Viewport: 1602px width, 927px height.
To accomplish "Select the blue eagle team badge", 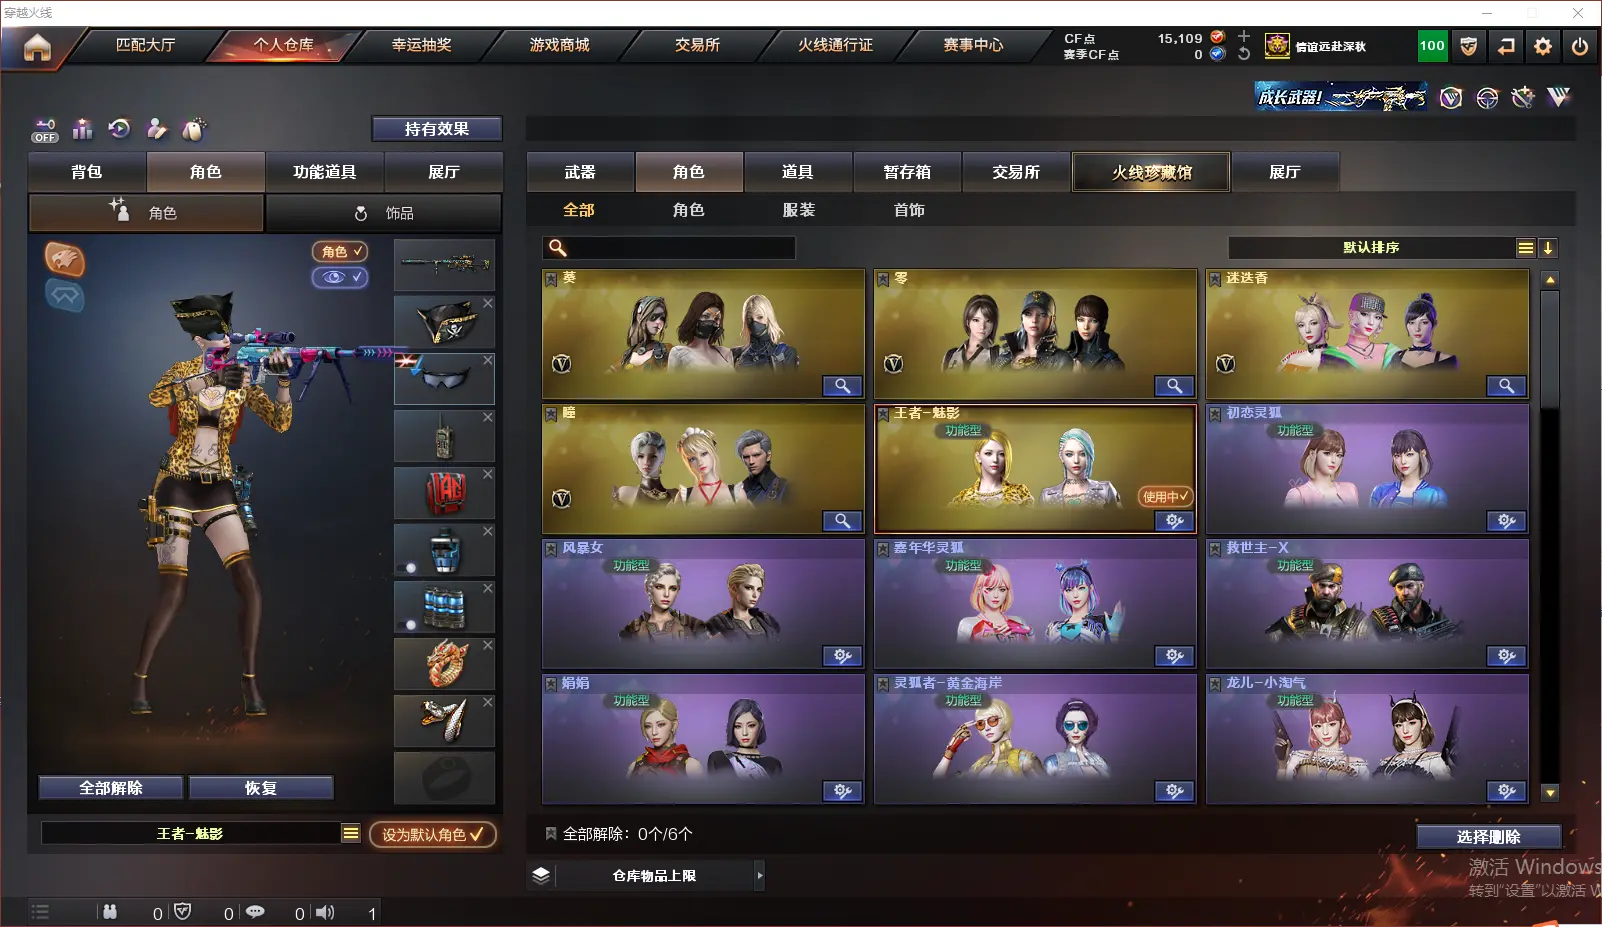I will 64,295.
